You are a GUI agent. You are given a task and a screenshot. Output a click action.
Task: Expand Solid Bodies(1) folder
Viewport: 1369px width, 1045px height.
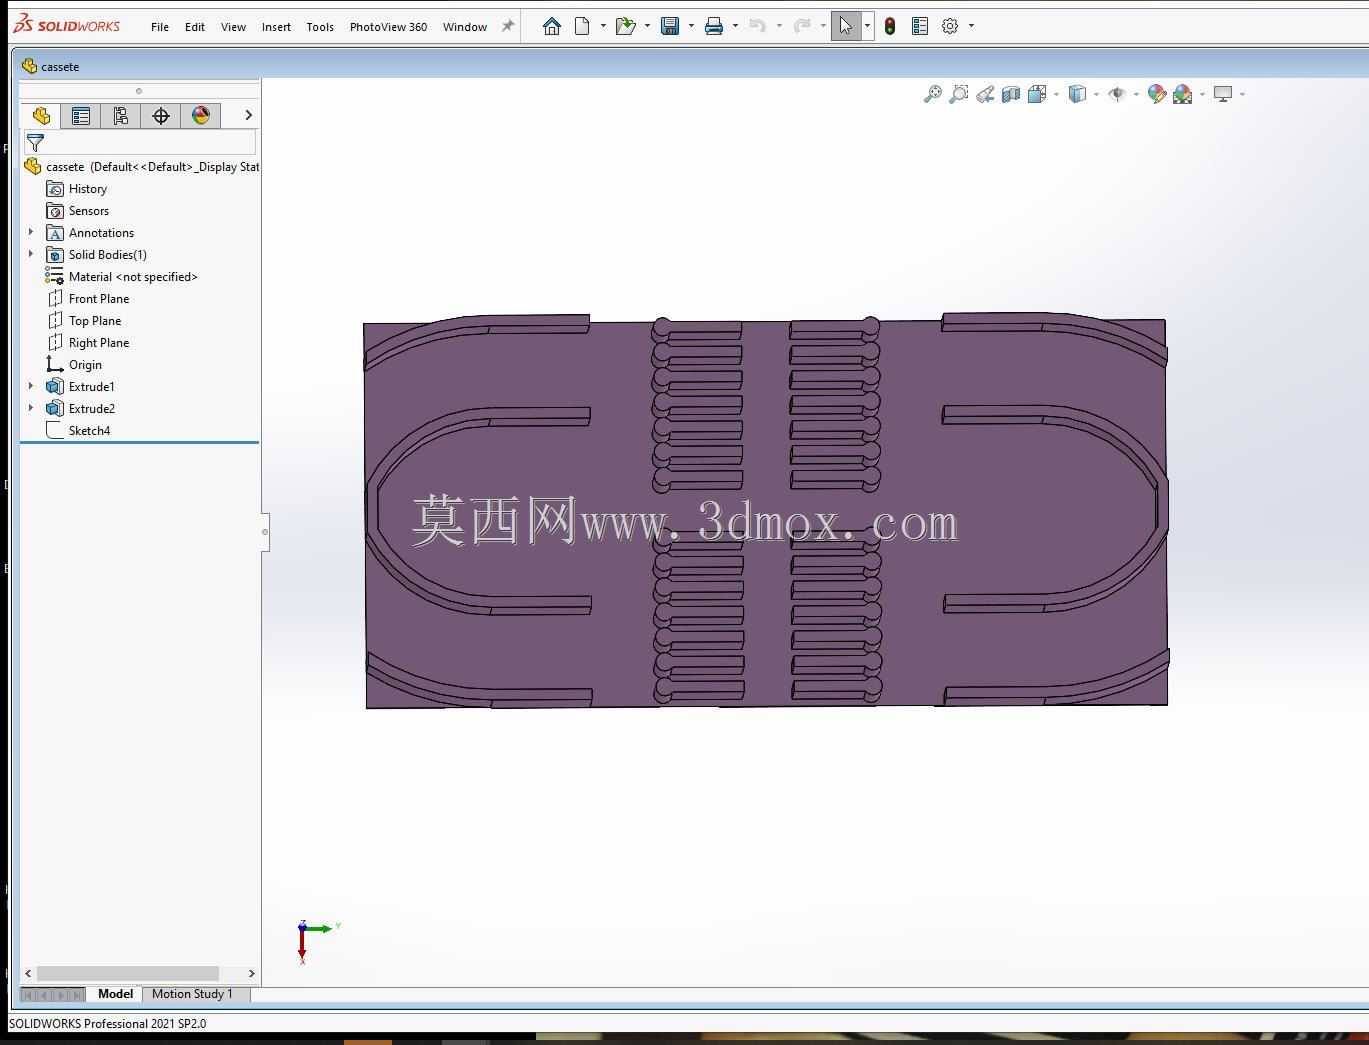[31, 255]
